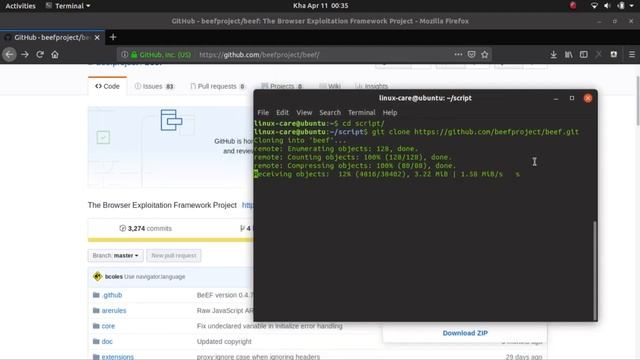Open the Projects tab on GitHub
The width and height of the screenshot is (640, 360).
pyautogui.click(x=282, y=86)
